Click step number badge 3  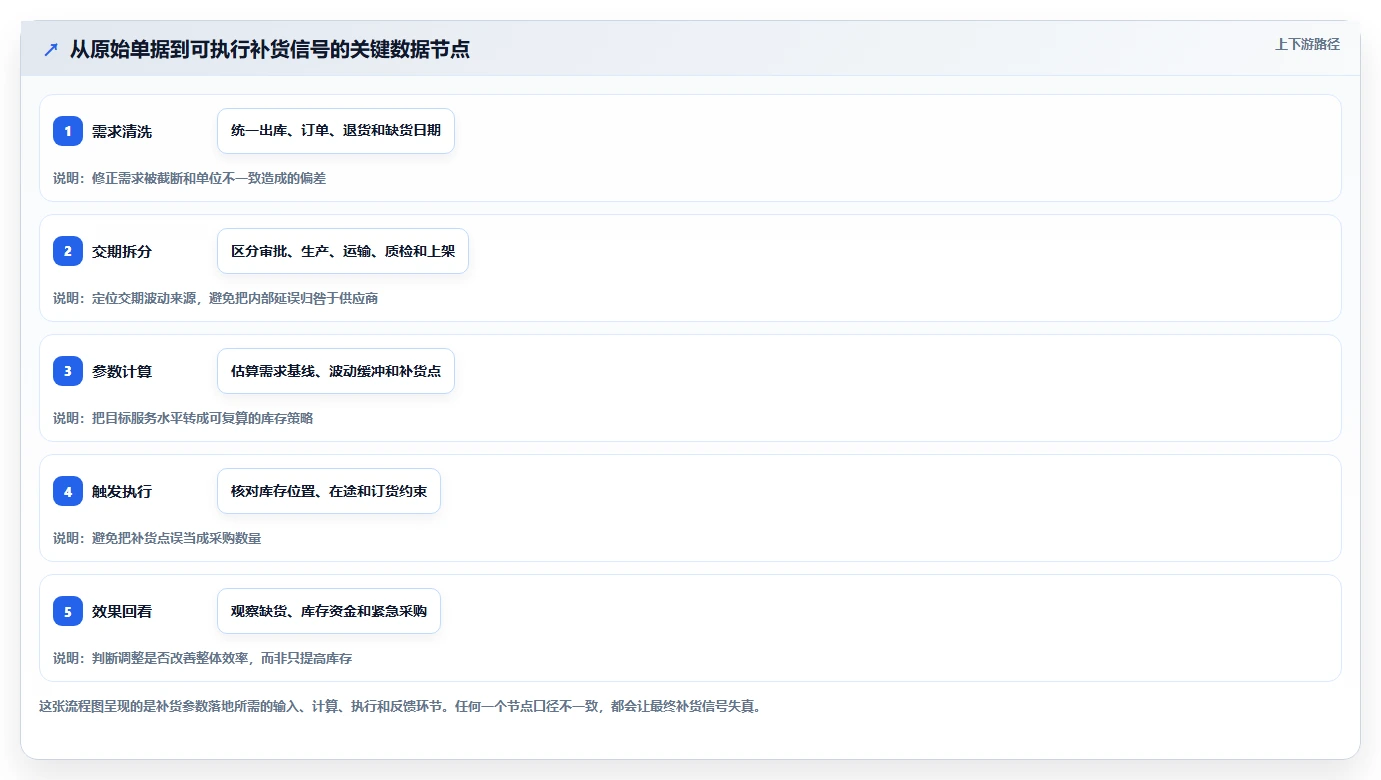point(68,371)
